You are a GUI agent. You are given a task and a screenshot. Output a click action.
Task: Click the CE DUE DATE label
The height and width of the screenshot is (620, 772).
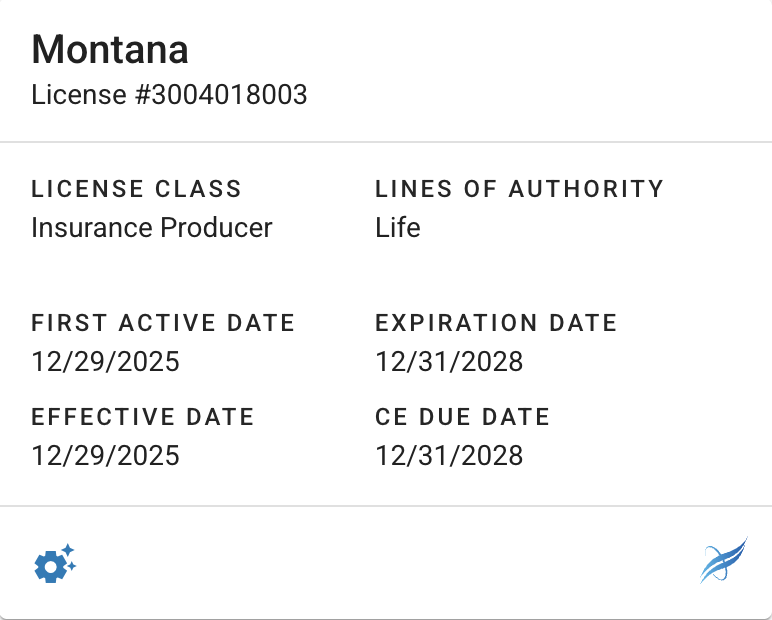[462, 417]
